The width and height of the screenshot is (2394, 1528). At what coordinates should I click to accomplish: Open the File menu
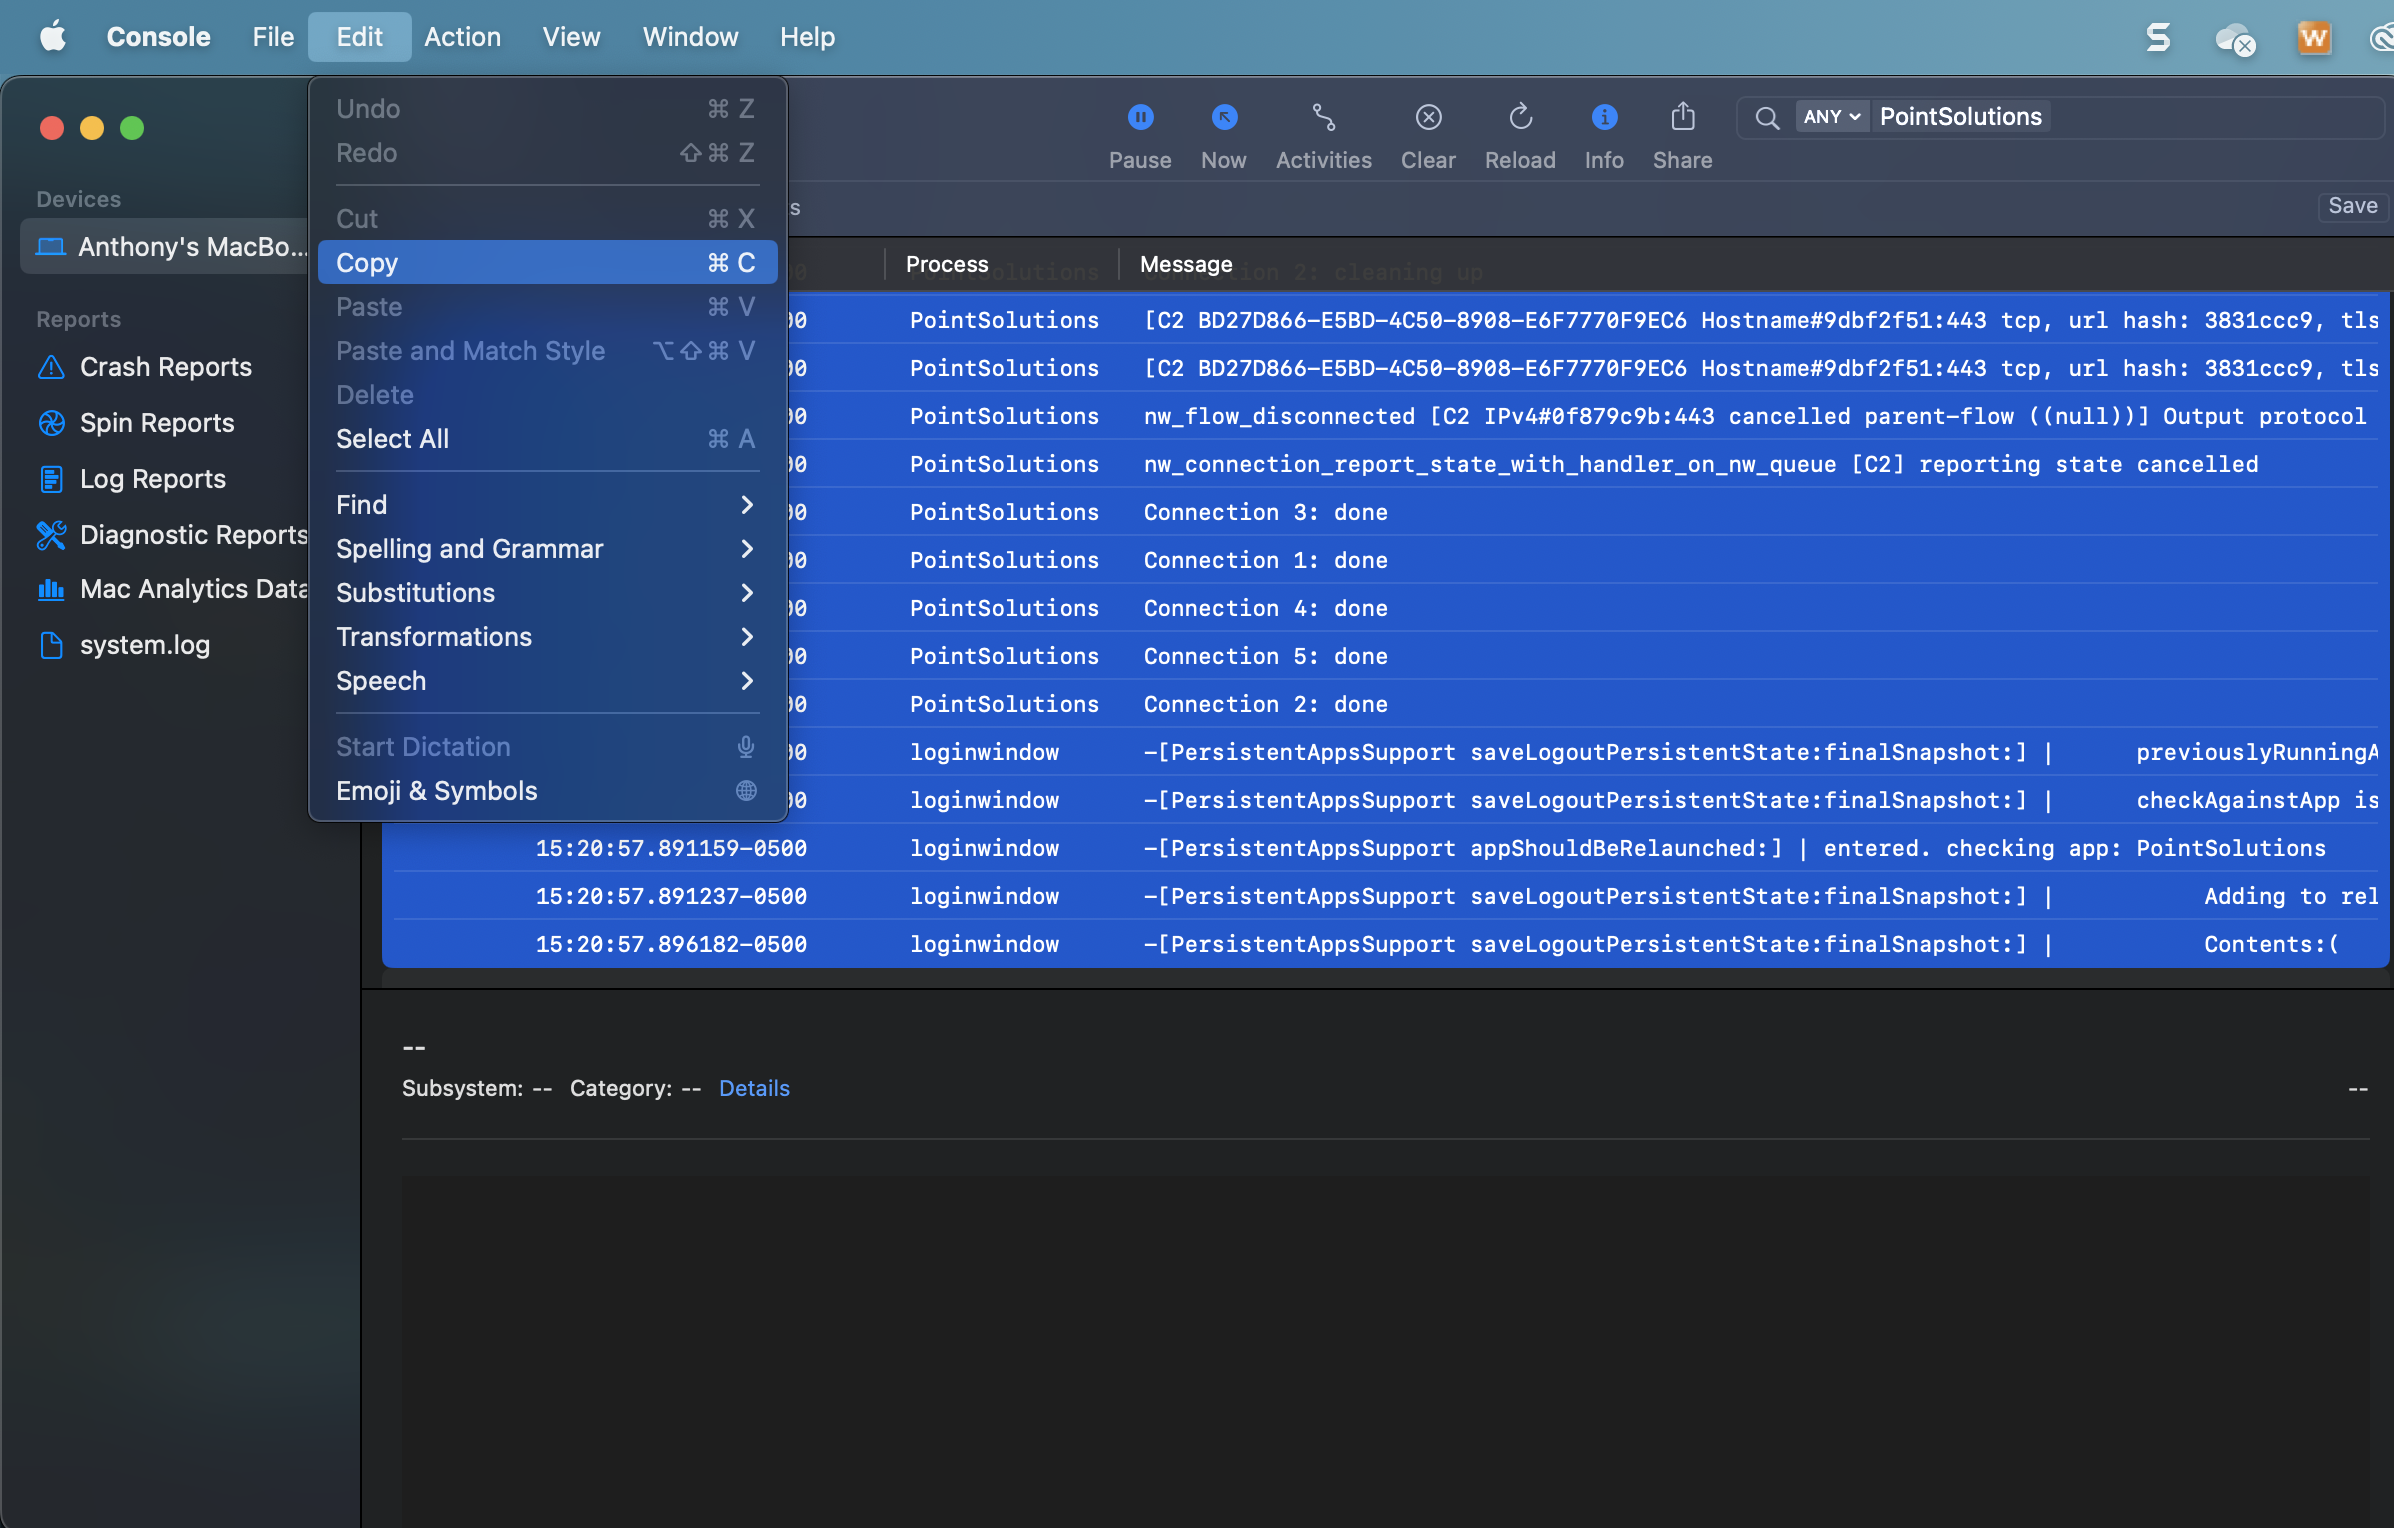[273, 37]
